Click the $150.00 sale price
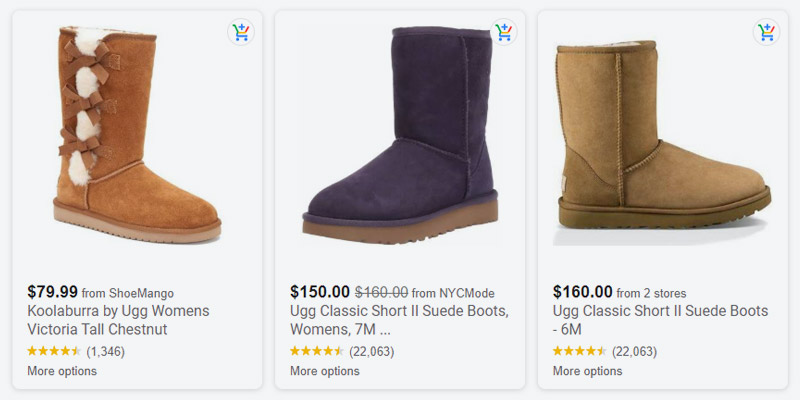This screenshot has width=800, height=400. coord(320,292)
